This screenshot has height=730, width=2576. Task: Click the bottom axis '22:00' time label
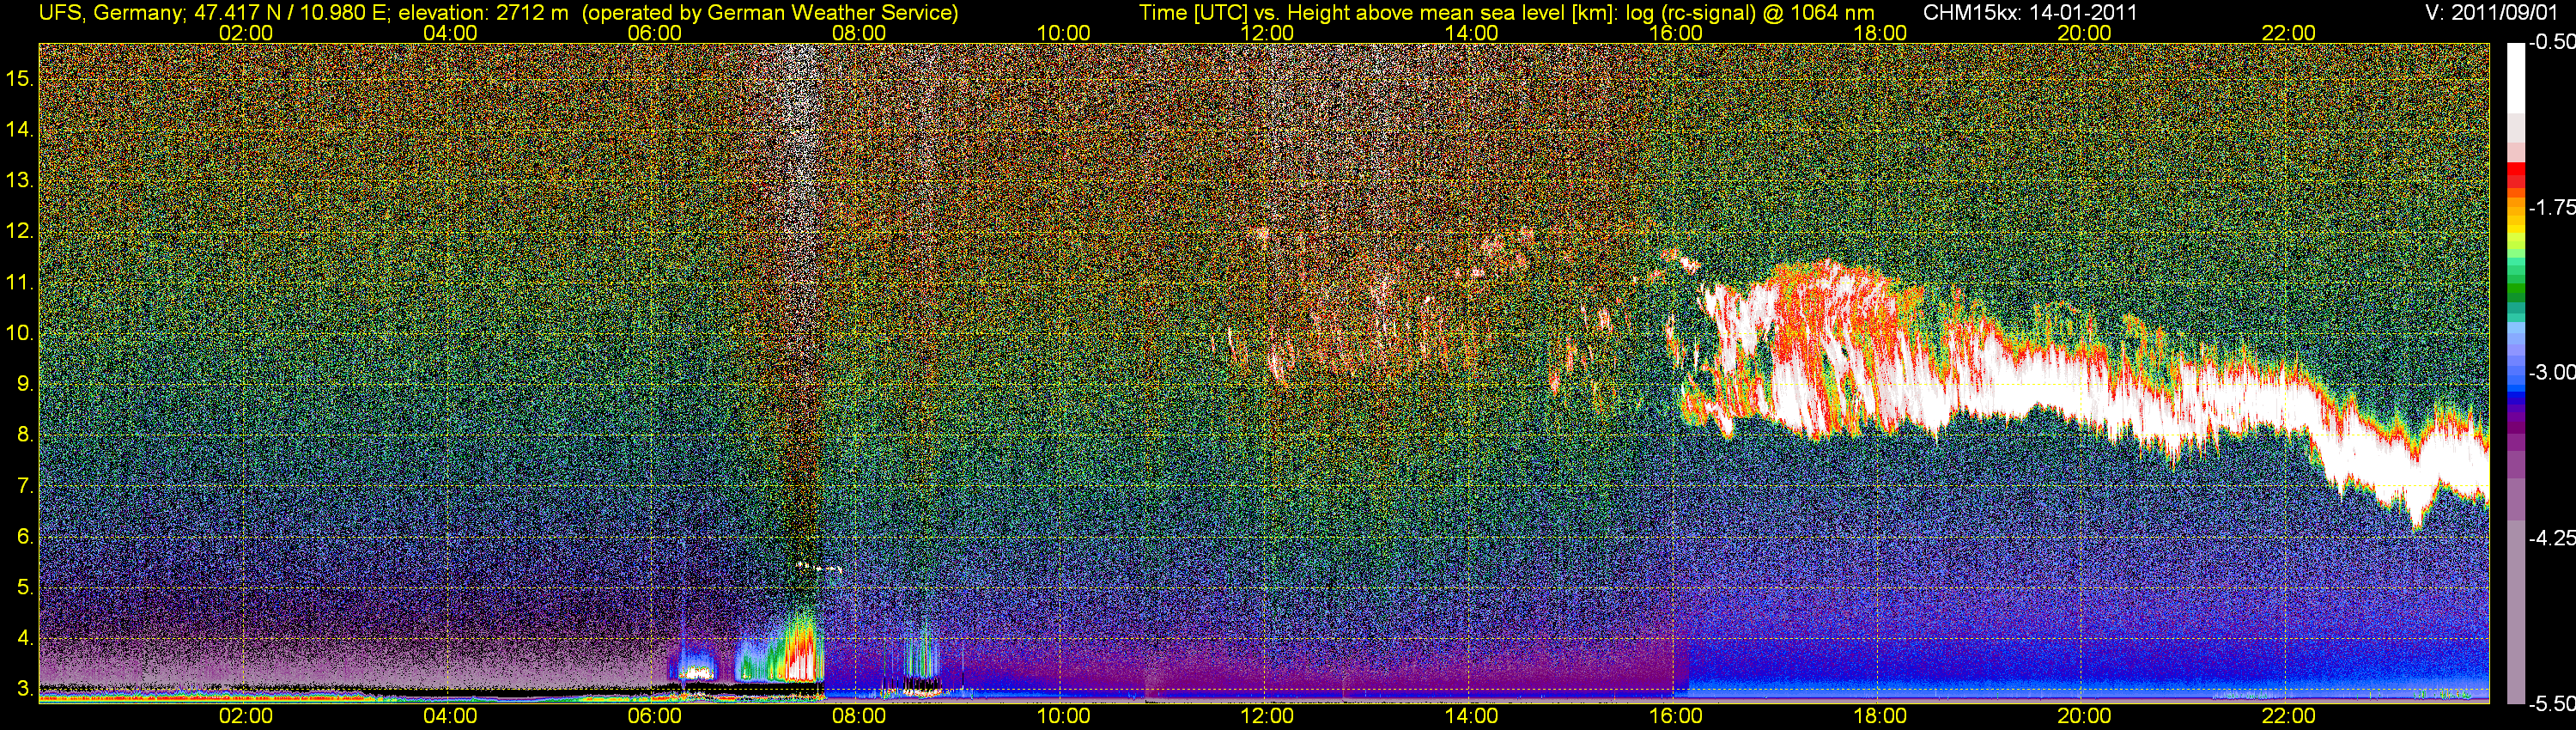[2289, 716]
